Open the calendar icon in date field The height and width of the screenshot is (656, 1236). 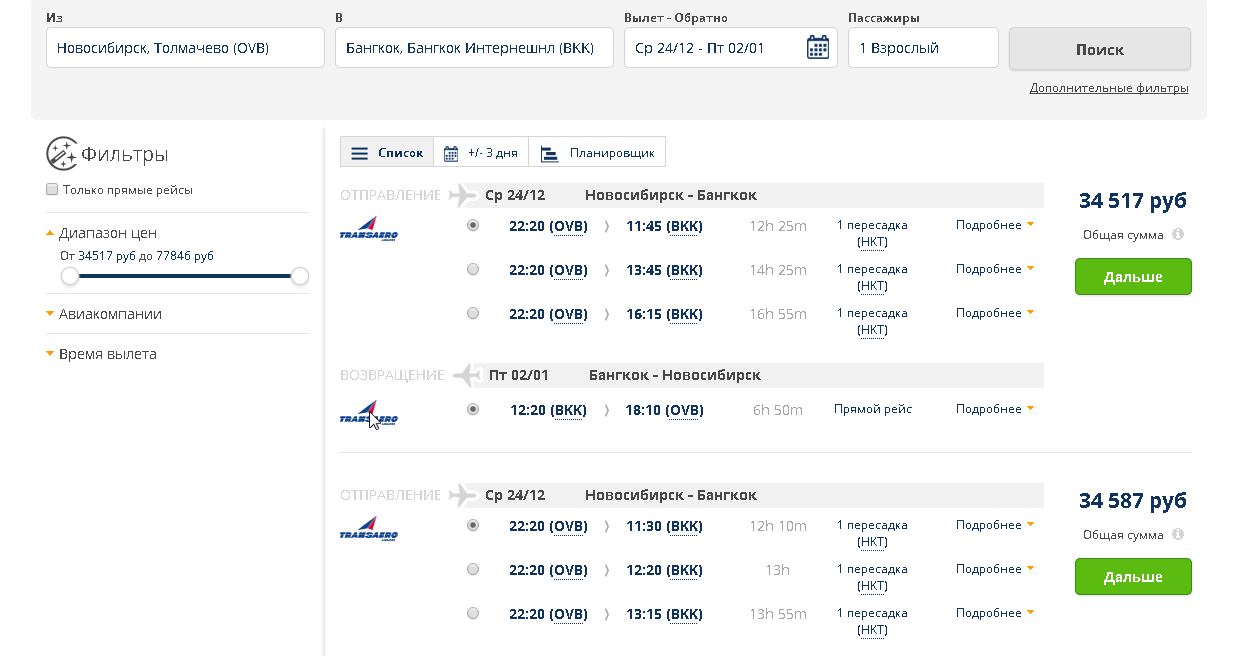point(818,47)
